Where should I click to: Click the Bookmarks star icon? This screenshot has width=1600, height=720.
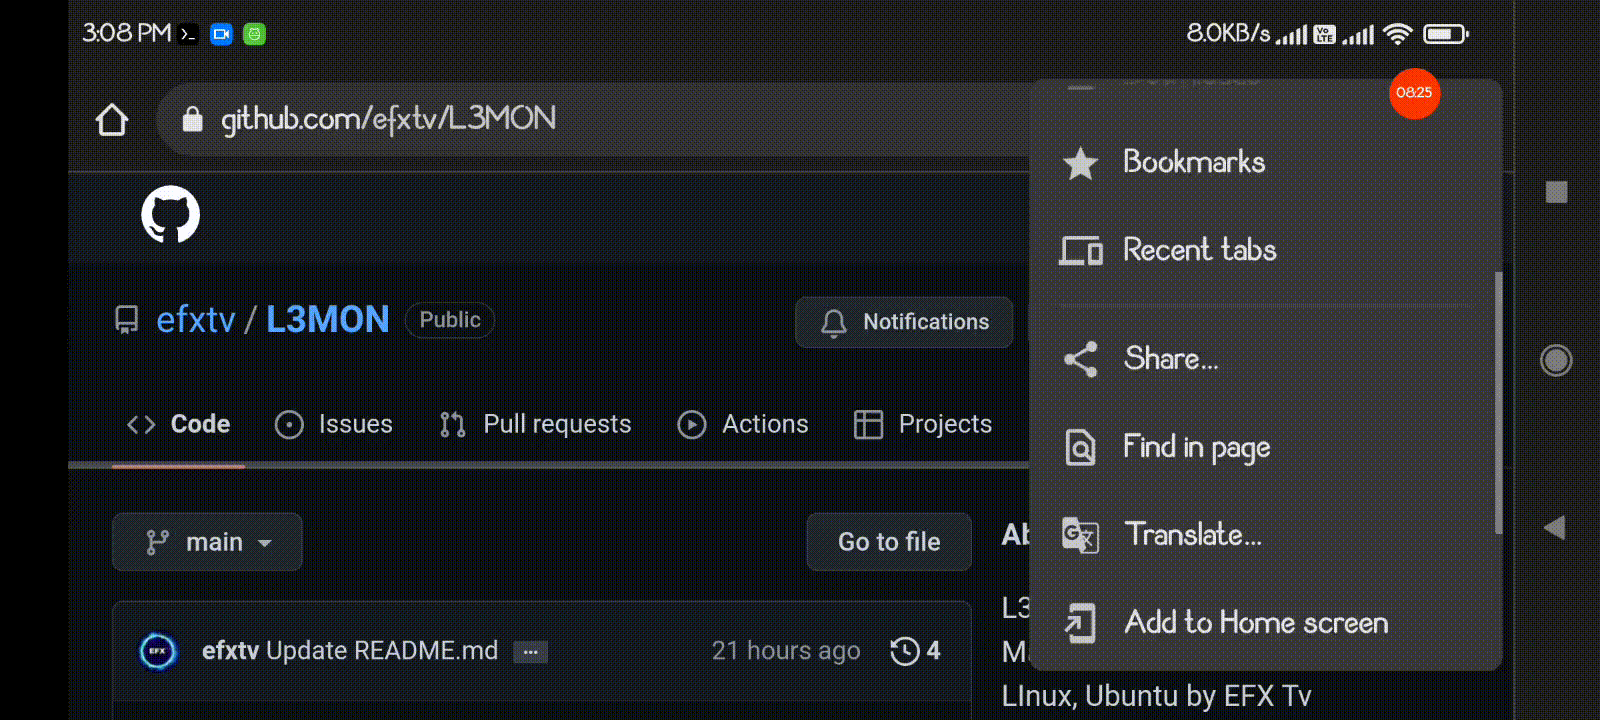(x=1080, y=163)
